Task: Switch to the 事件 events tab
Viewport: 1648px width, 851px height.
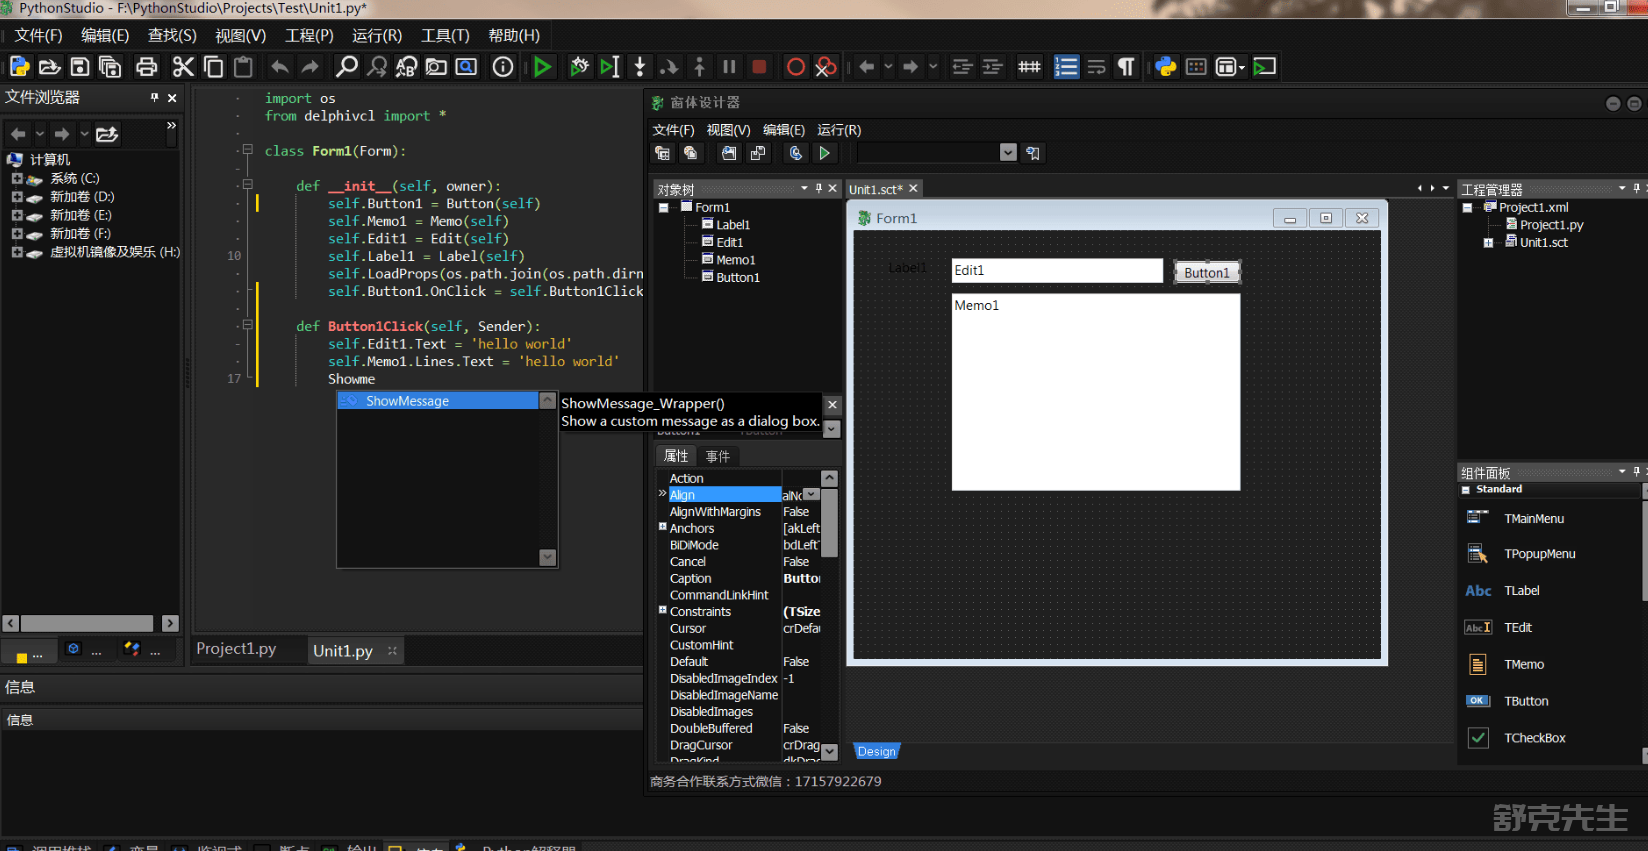Action: point(717,456)
